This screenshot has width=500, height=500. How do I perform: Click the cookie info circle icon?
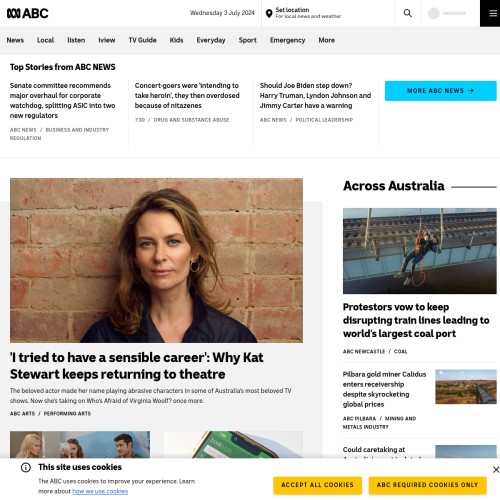click(26, 467)
